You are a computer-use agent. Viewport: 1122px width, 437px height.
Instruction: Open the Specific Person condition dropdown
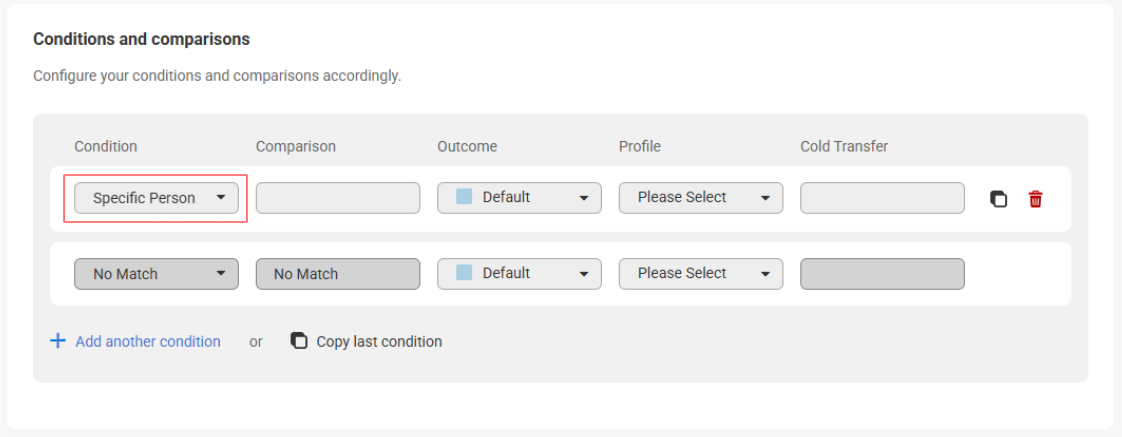[x=156, y=198]
